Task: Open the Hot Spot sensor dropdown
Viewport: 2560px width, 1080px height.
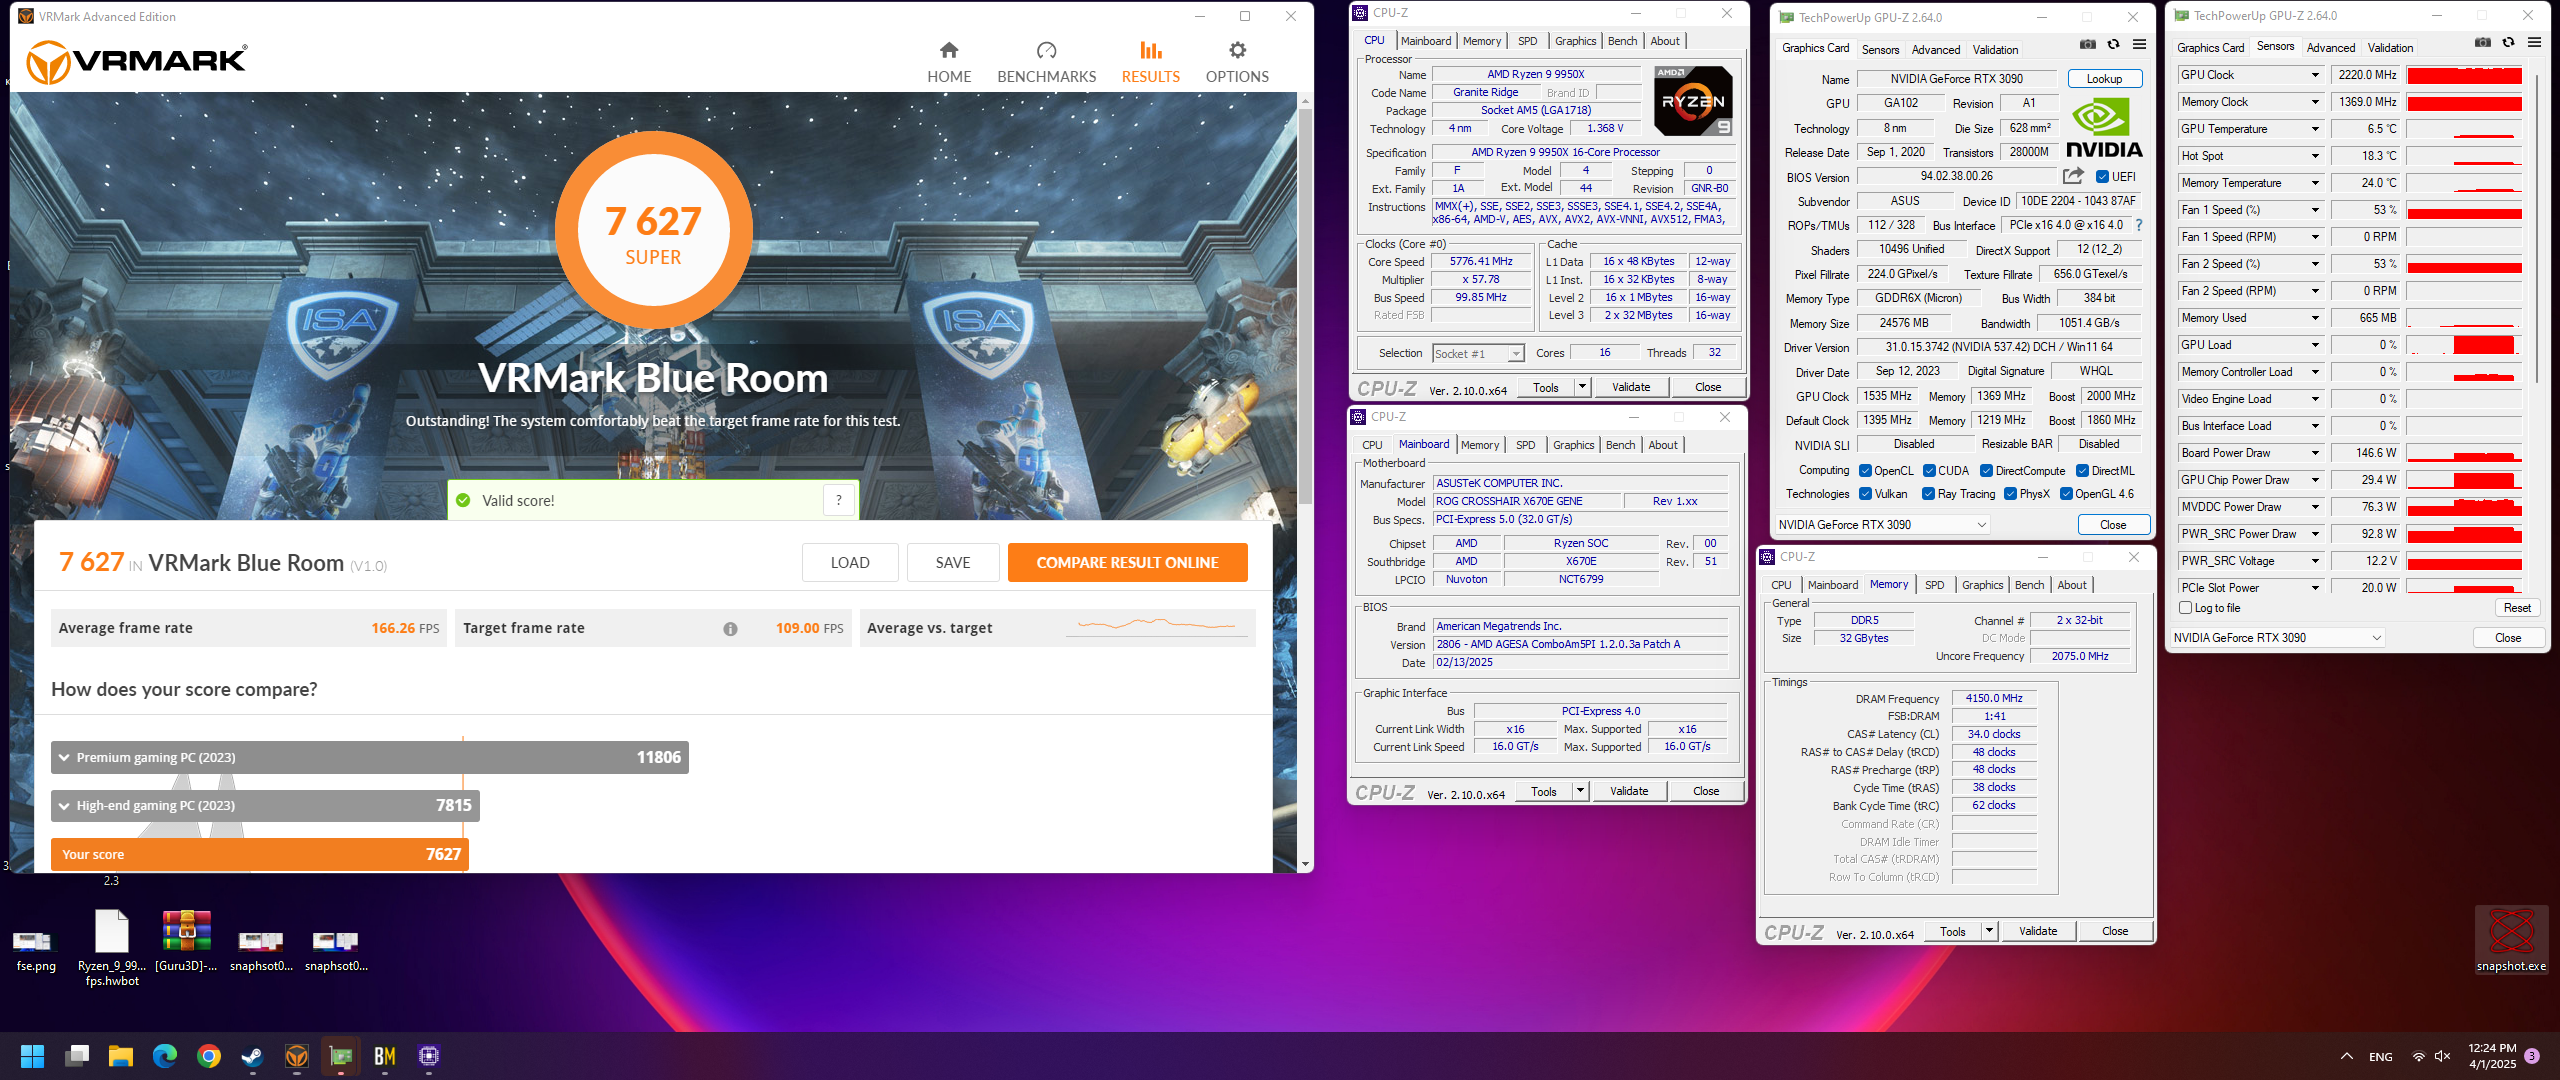Action: tap(2314, 156)
